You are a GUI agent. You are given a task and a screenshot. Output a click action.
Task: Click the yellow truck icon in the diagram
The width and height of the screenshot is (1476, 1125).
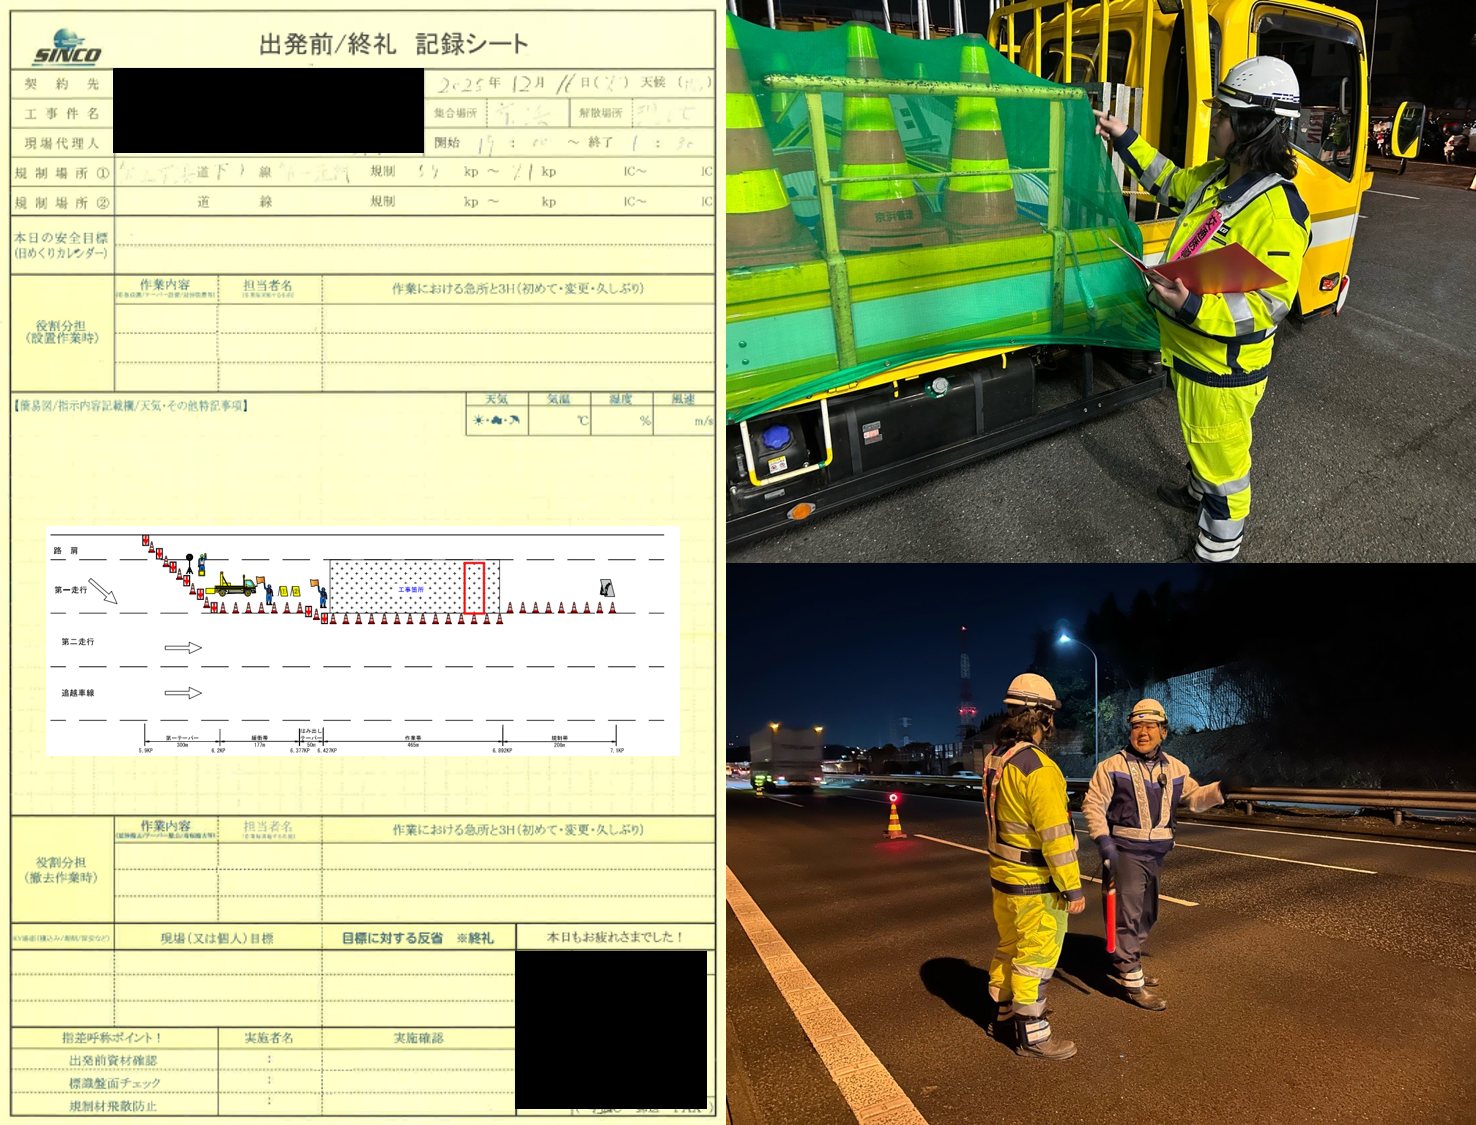point(234,585)
